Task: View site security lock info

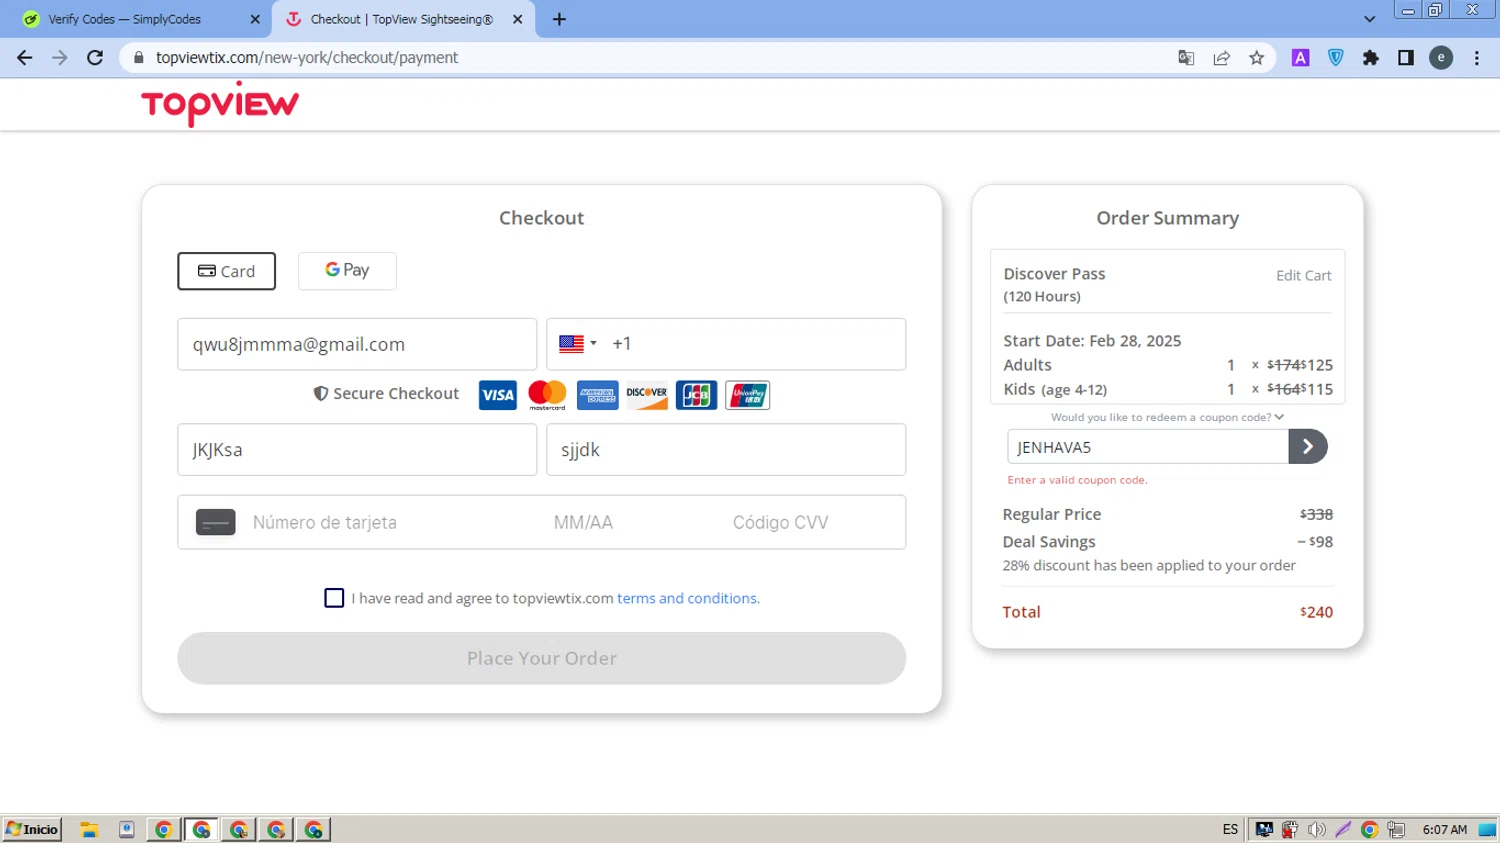Action: [x=139, y=58]
